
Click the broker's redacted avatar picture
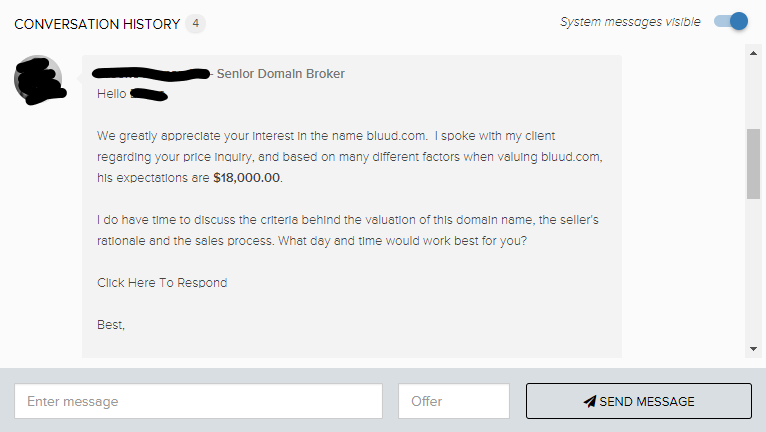39,80
